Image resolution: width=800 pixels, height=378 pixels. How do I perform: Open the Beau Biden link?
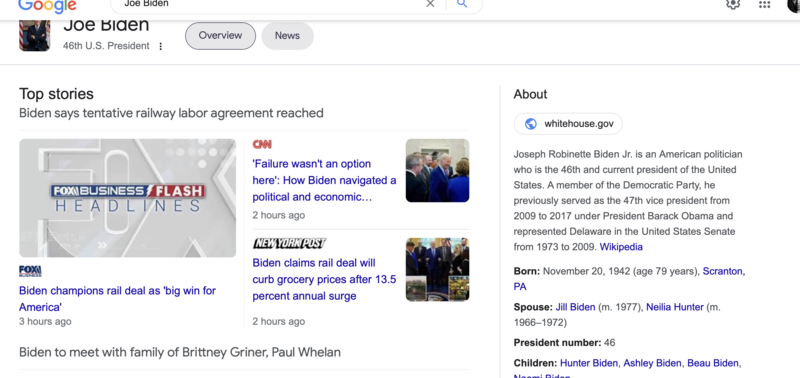[x=713, y=363]
